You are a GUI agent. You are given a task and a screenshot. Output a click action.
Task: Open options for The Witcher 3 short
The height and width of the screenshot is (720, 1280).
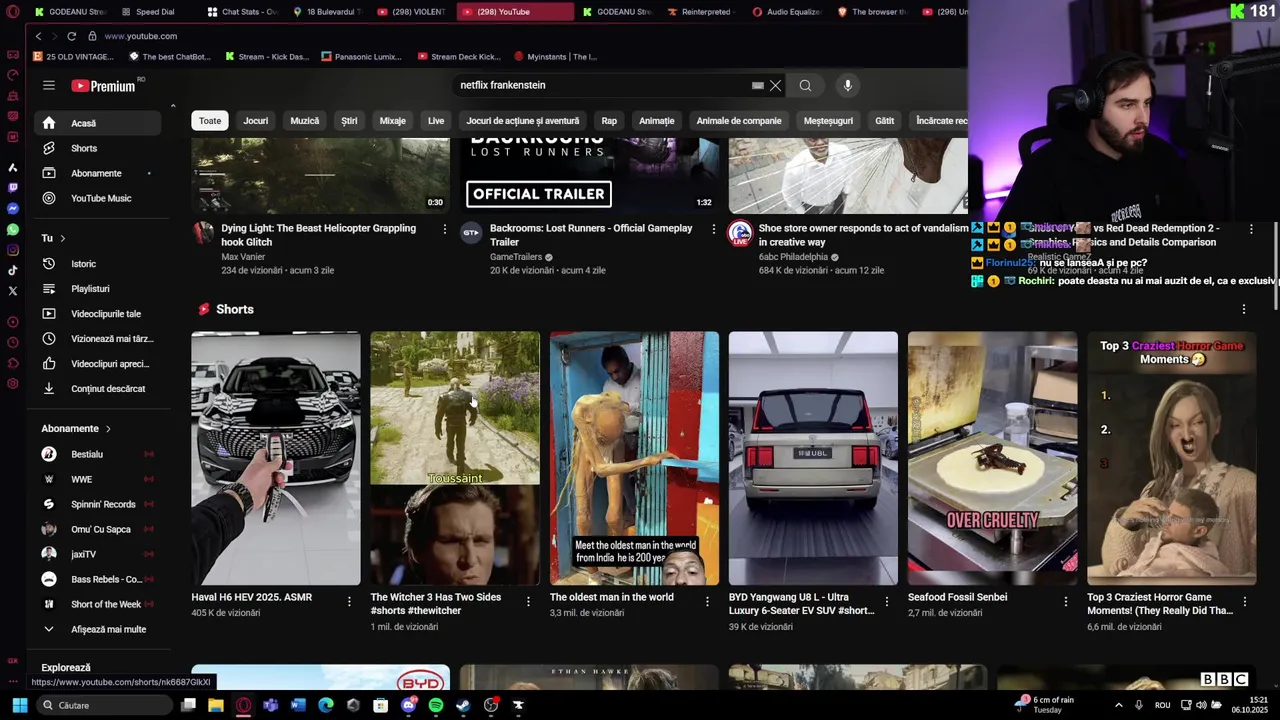coord(528,601)
